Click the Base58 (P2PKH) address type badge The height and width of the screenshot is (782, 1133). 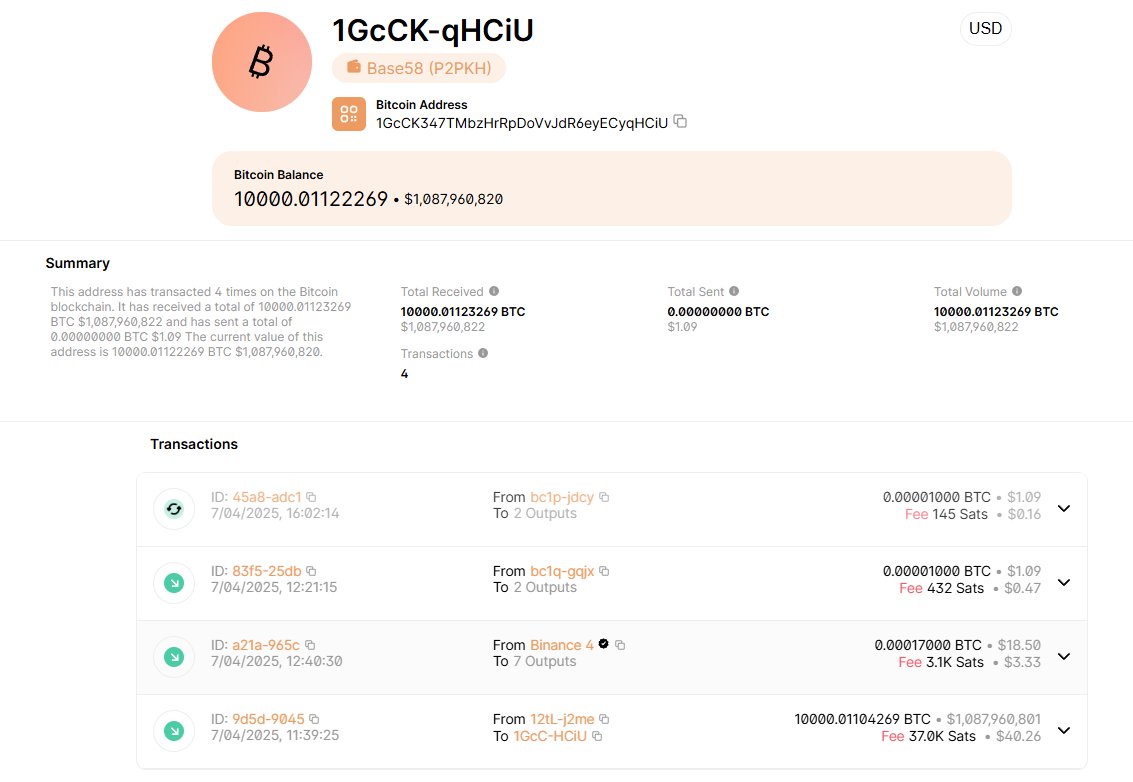click(x=419, y=68)
